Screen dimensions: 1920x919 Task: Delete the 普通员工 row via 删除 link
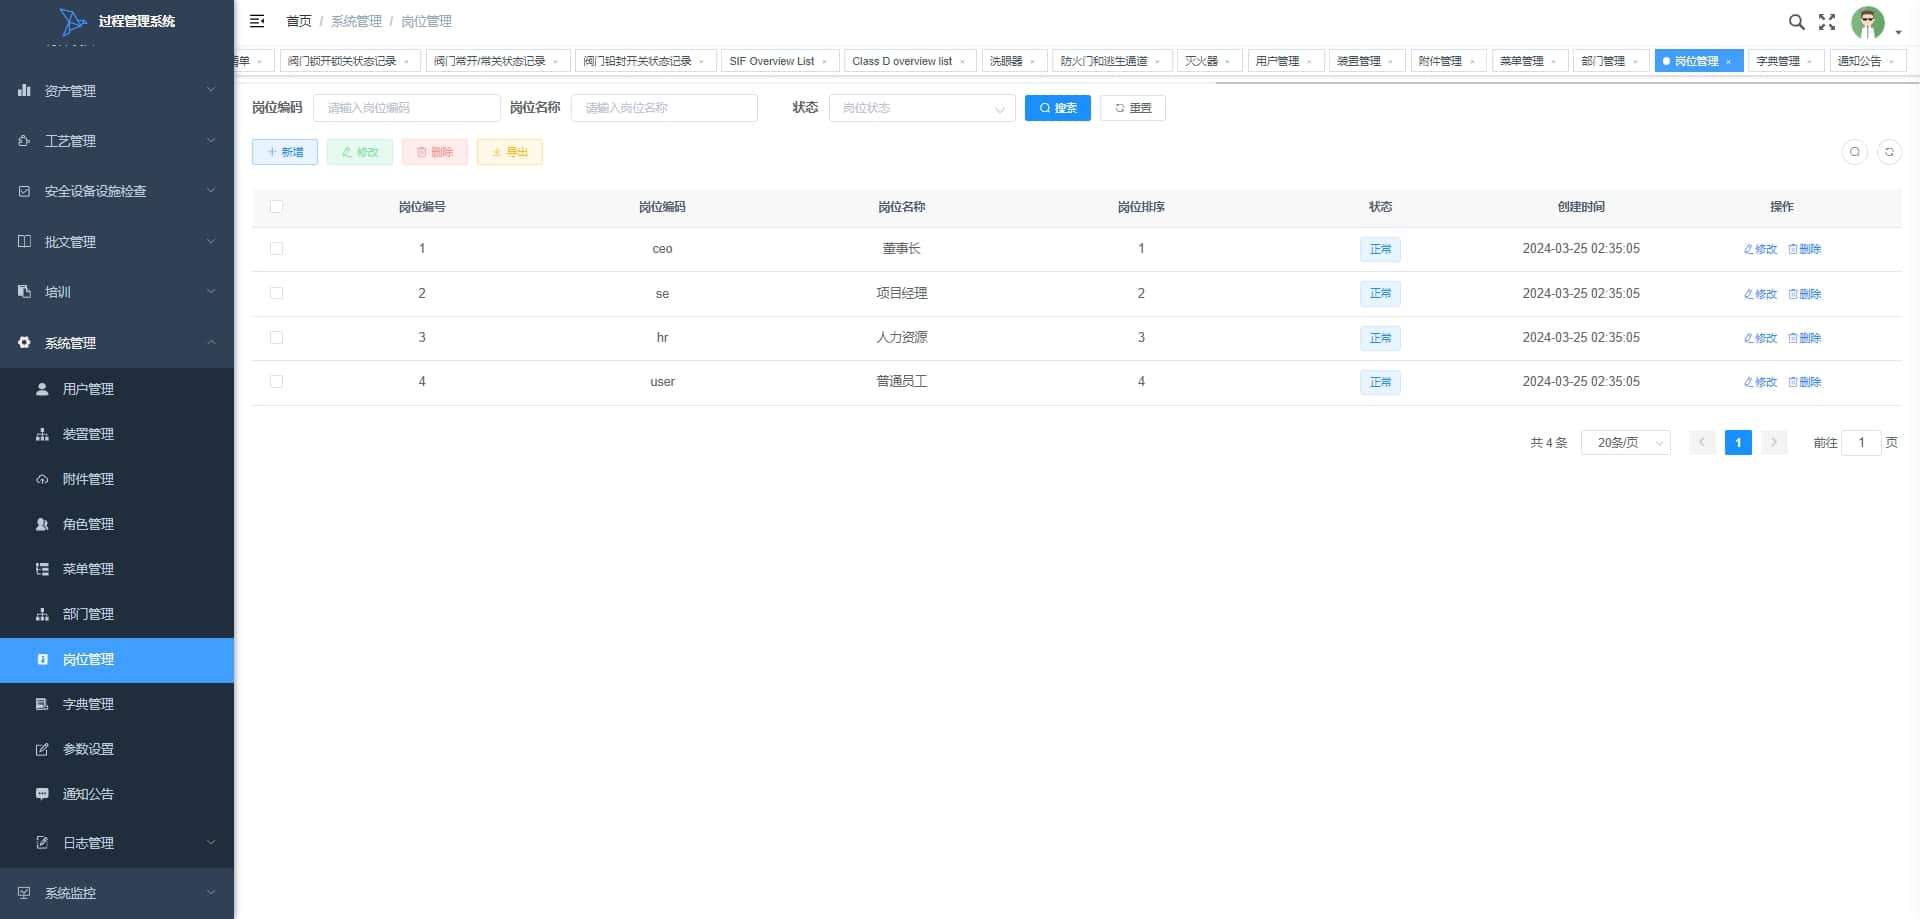tap(1805, 383)
